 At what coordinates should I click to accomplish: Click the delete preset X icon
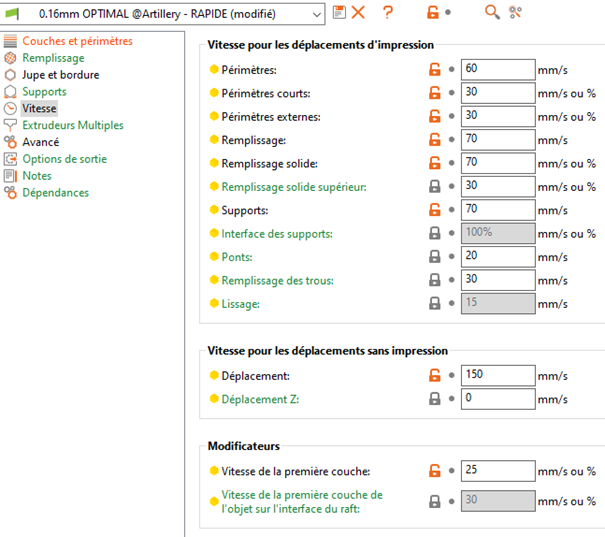(x=358, y=12)
